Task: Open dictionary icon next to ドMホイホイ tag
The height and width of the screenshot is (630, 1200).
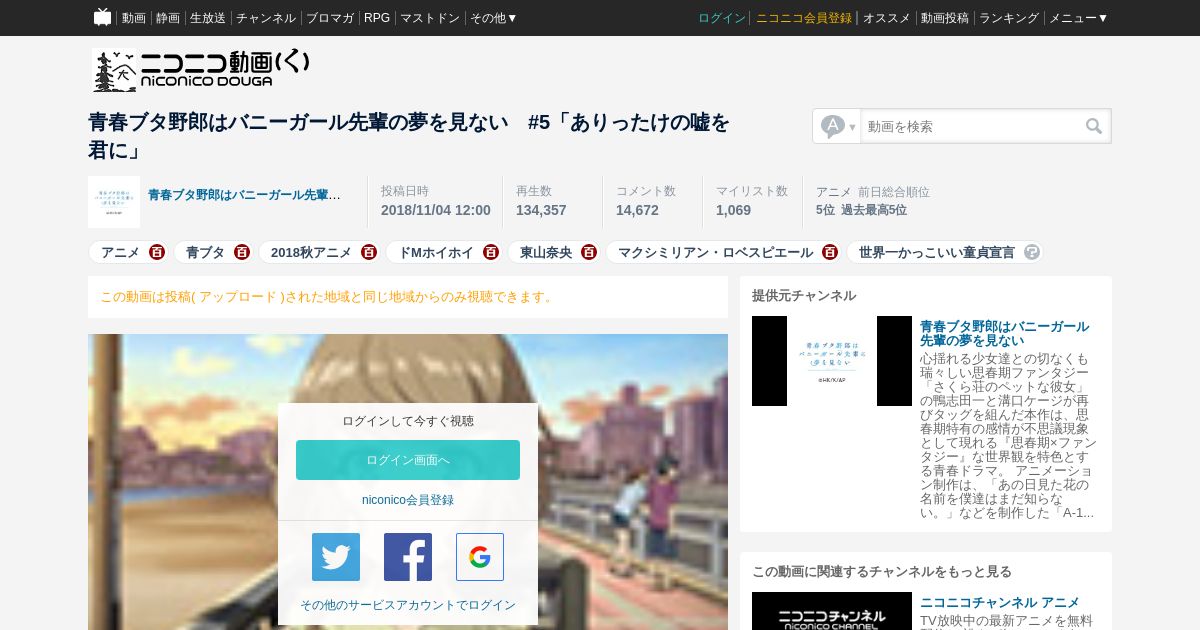Action: [x=491, y=252]
